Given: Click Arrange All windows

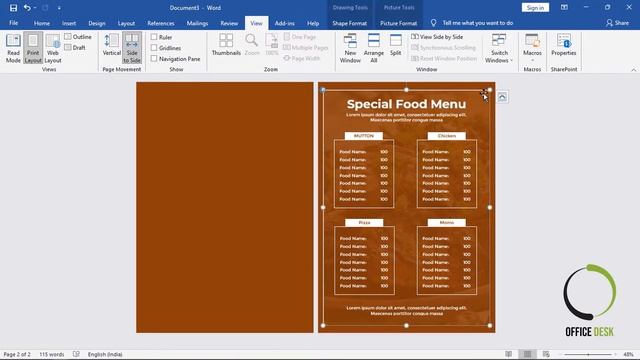Looking at the screenshot, I should pyautogui.click(x=373, y=49).
